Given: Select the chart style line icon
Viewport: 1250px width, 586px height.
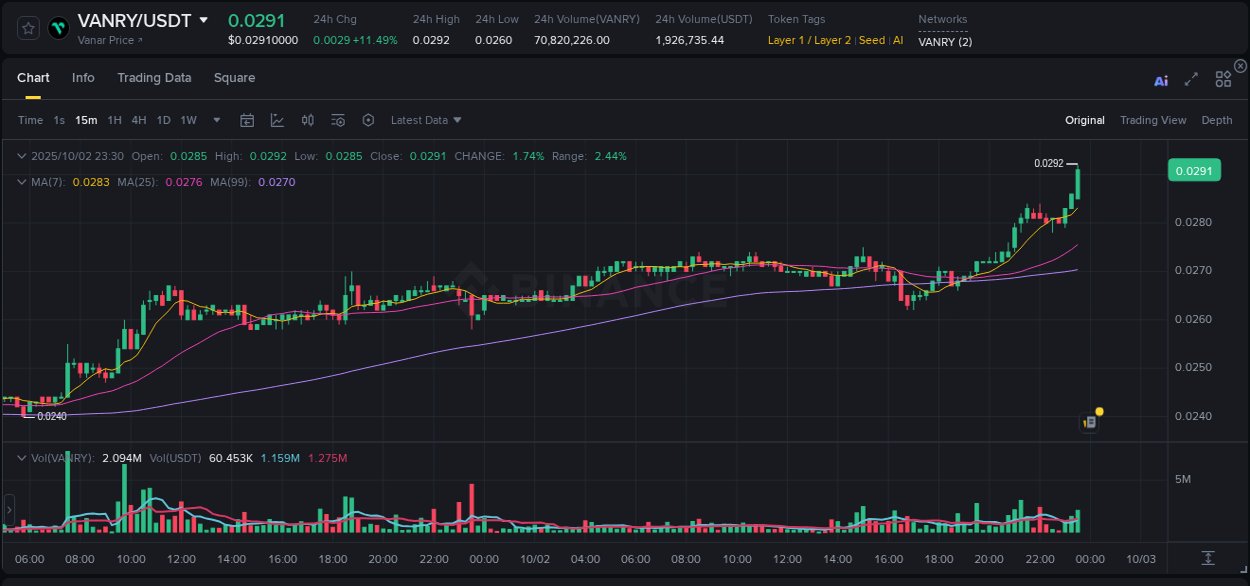Looking at the screenshot, I should (x=277, y=120).
